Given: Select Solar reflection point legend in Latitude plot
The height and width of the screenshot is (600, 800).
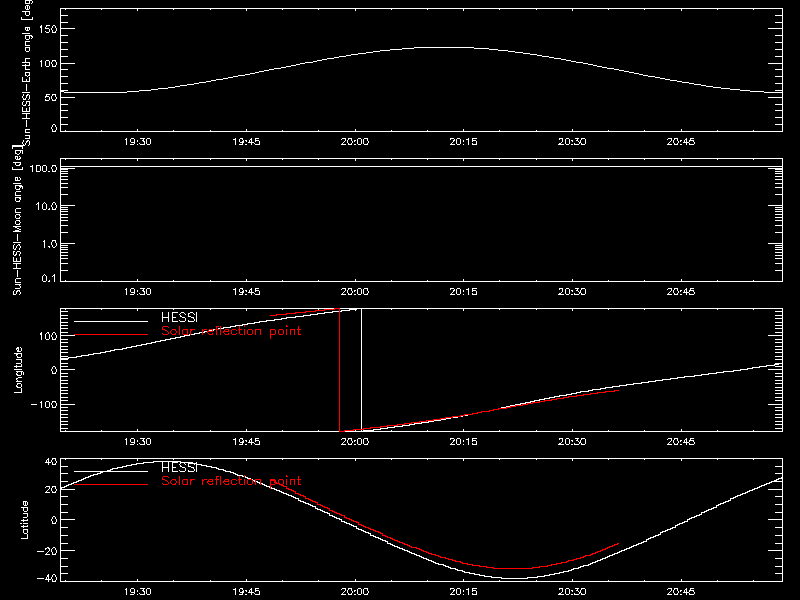Looking at the screenshot, I should [x=231, y=481].
